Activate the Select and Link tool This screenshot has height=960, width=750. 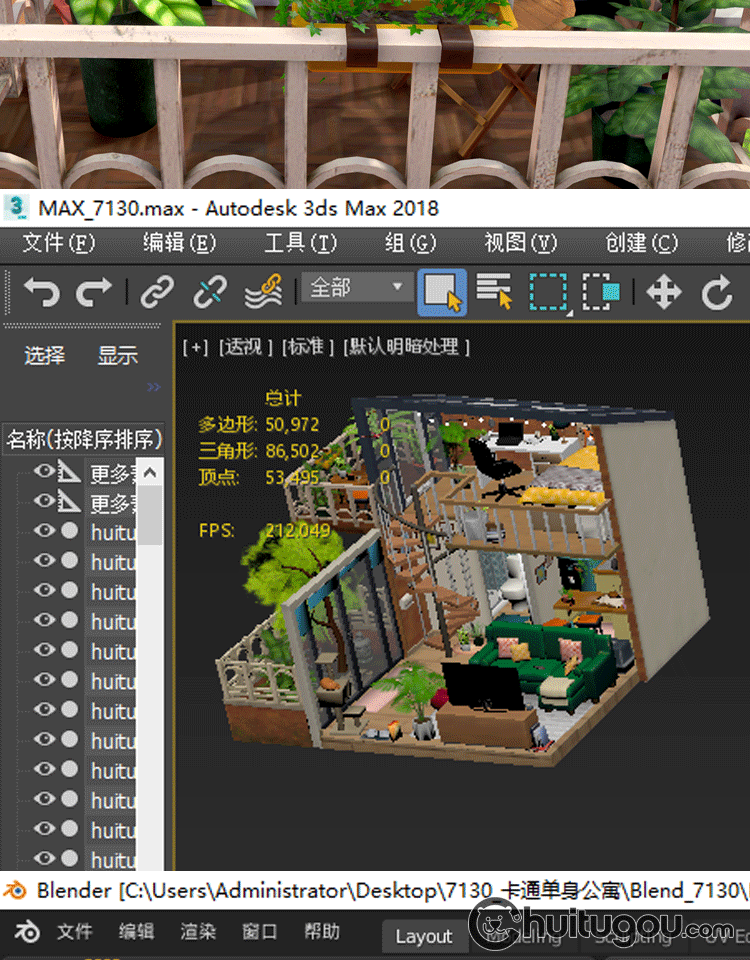click(157, 292)
